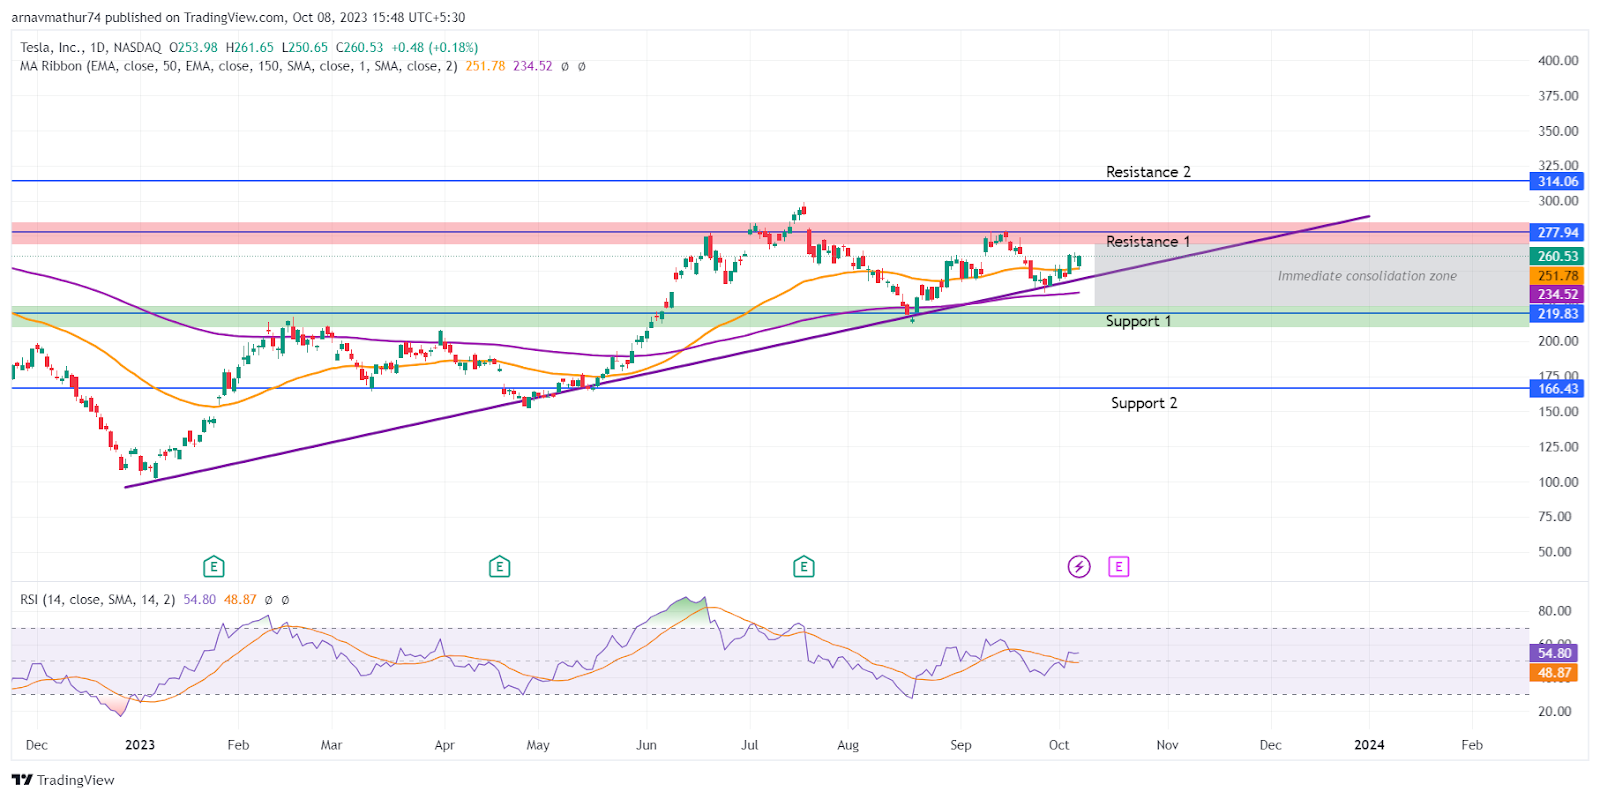Click the RSI indicator legend label

pos(97,600)
